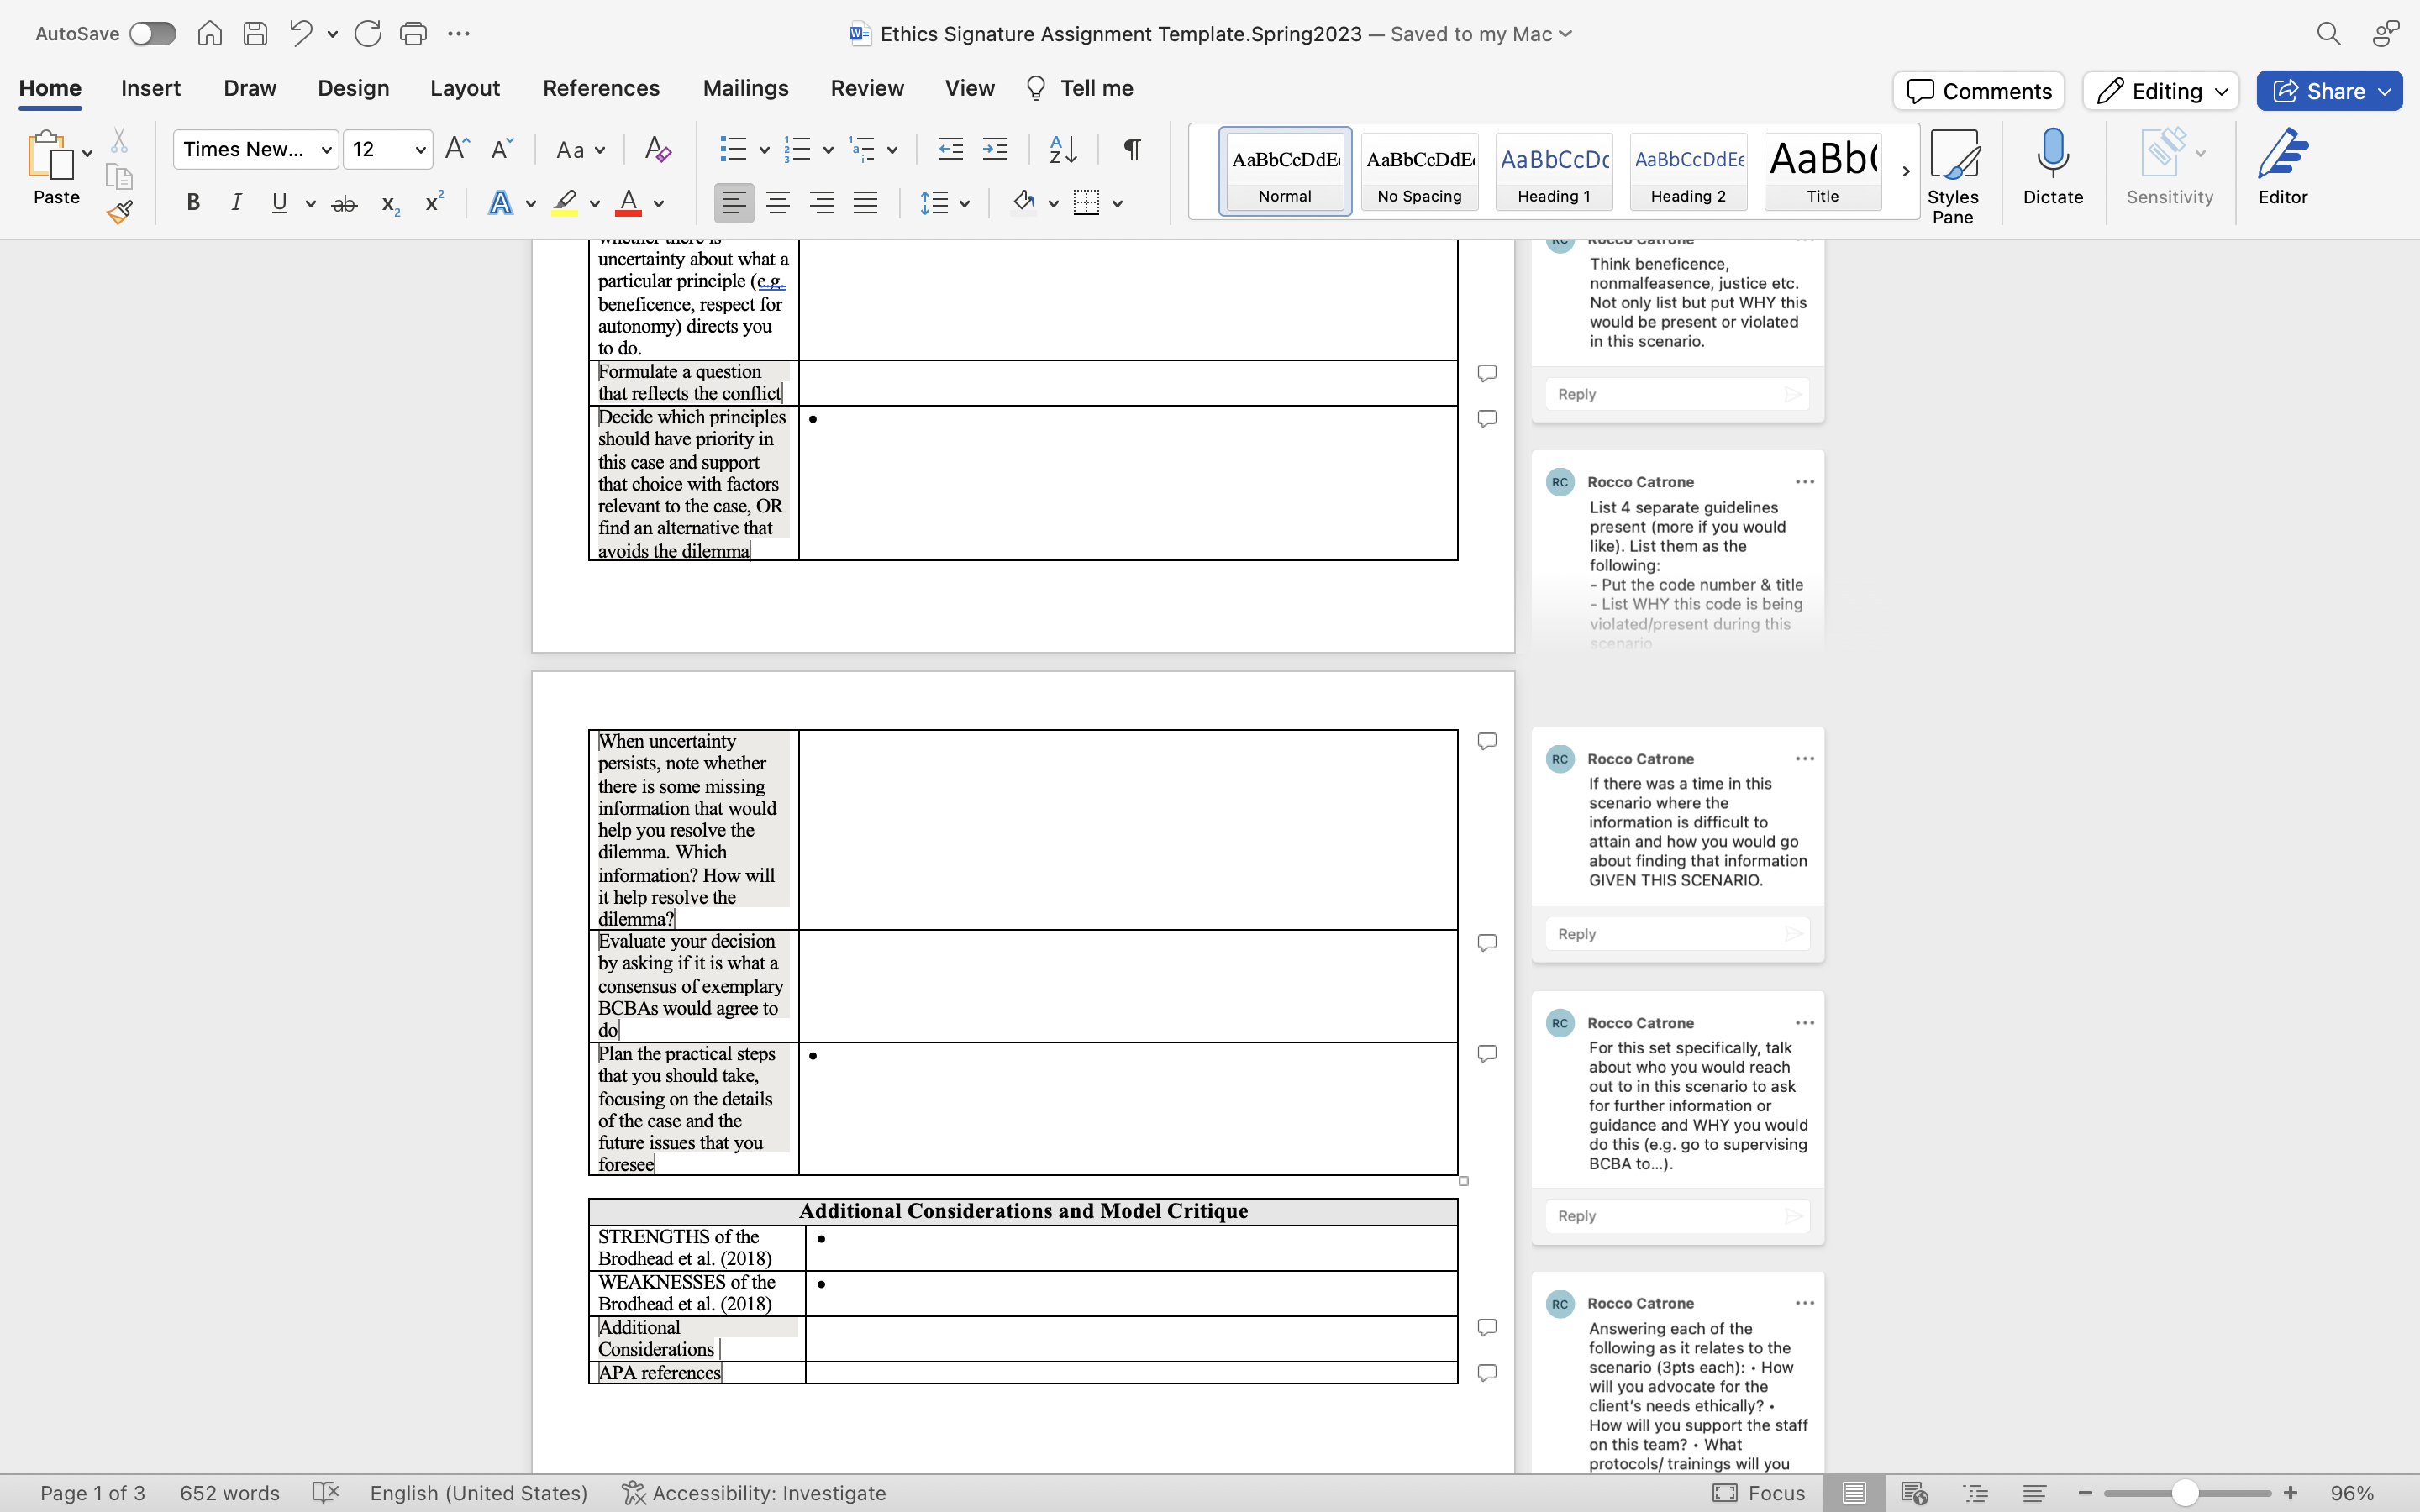The image size is (2420, 1512).
Task: Click the Save floppy disk icon
Action: click(x=255, y=34)
